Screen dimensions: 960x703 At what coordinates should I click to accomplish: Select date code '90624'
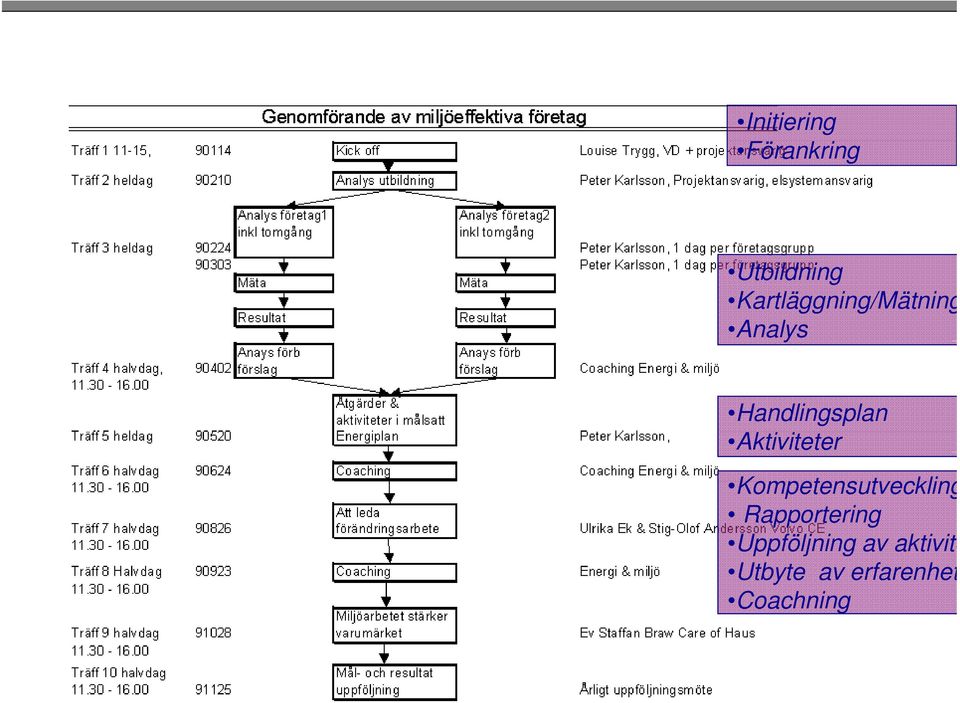(213, 471)
